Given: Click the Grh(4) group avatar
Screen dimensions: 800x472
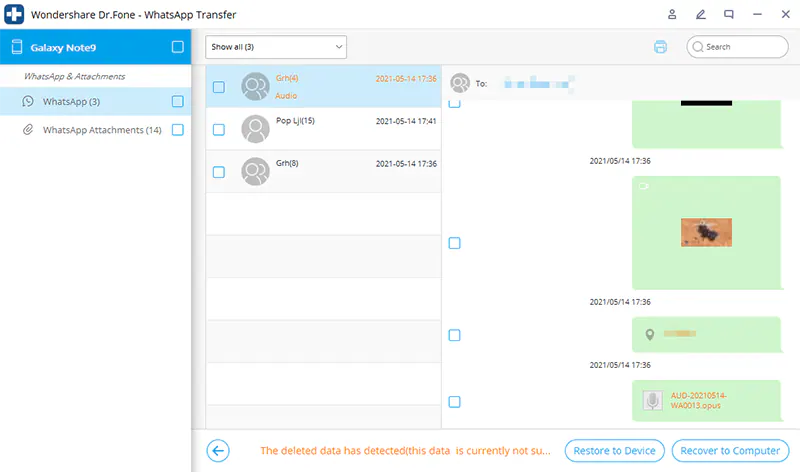Looking at the screenshot, I should tap(255, 86).
